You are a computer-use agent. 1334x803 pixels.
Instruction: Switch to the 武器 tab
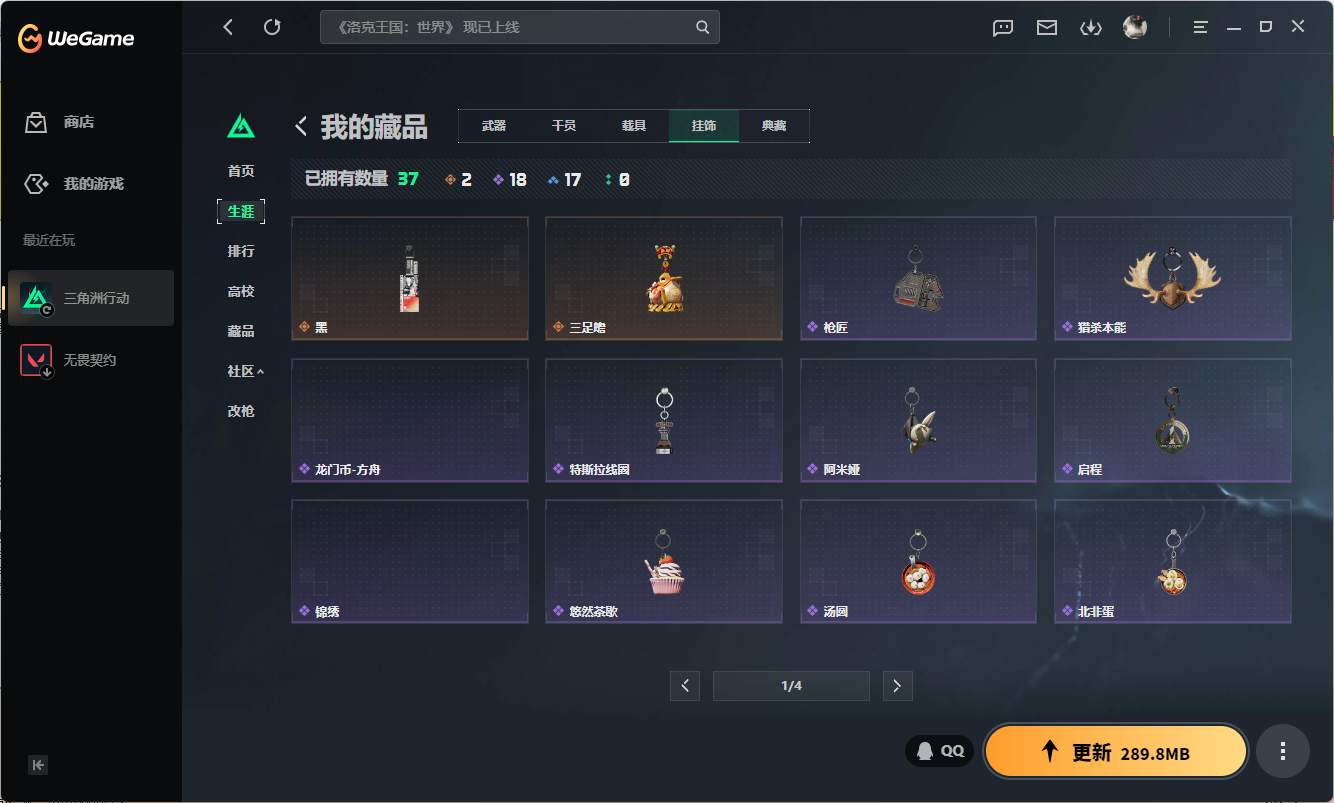(x=494, y=126)
